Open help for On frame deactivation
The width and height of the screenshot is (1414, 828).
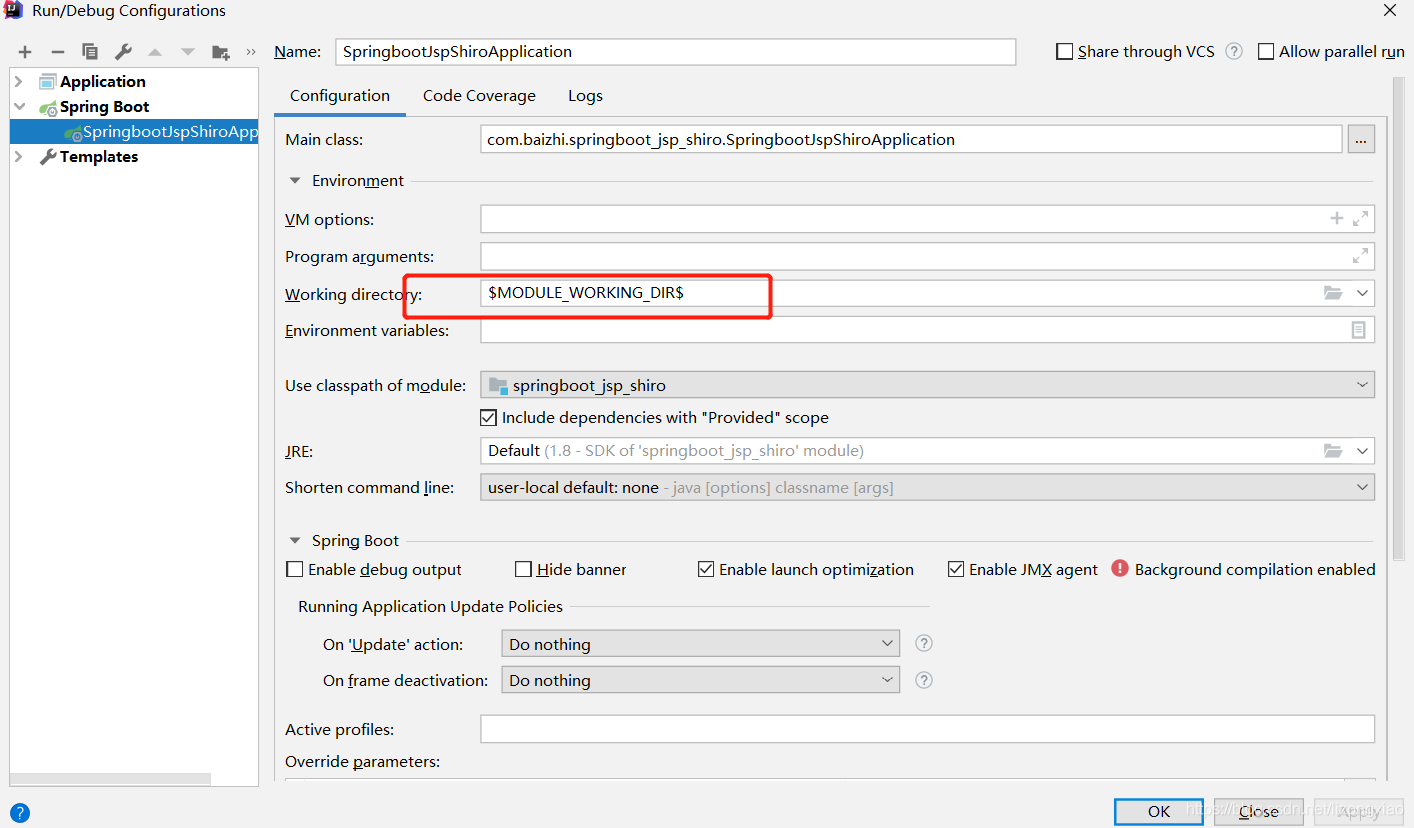[924, 680]
